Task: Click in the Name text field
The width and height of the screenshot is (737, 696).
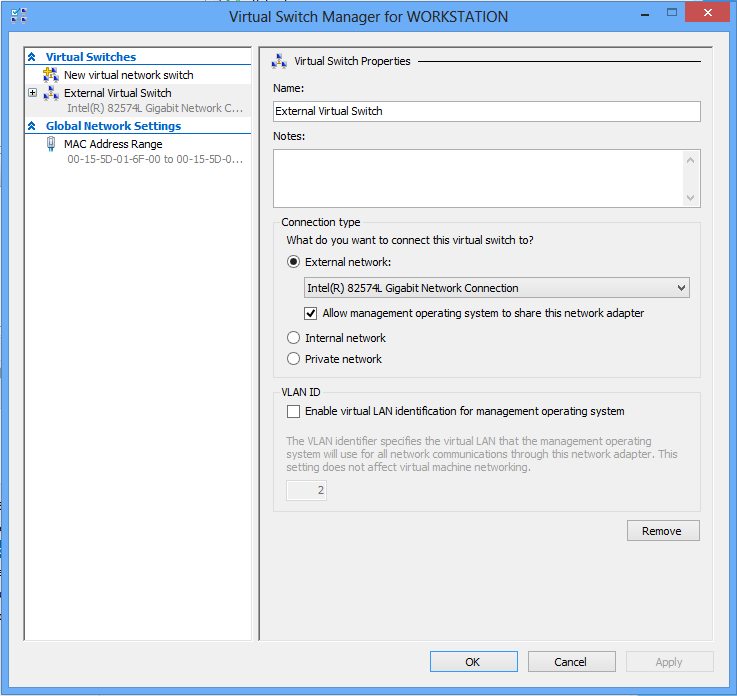Action: [486, 111]
